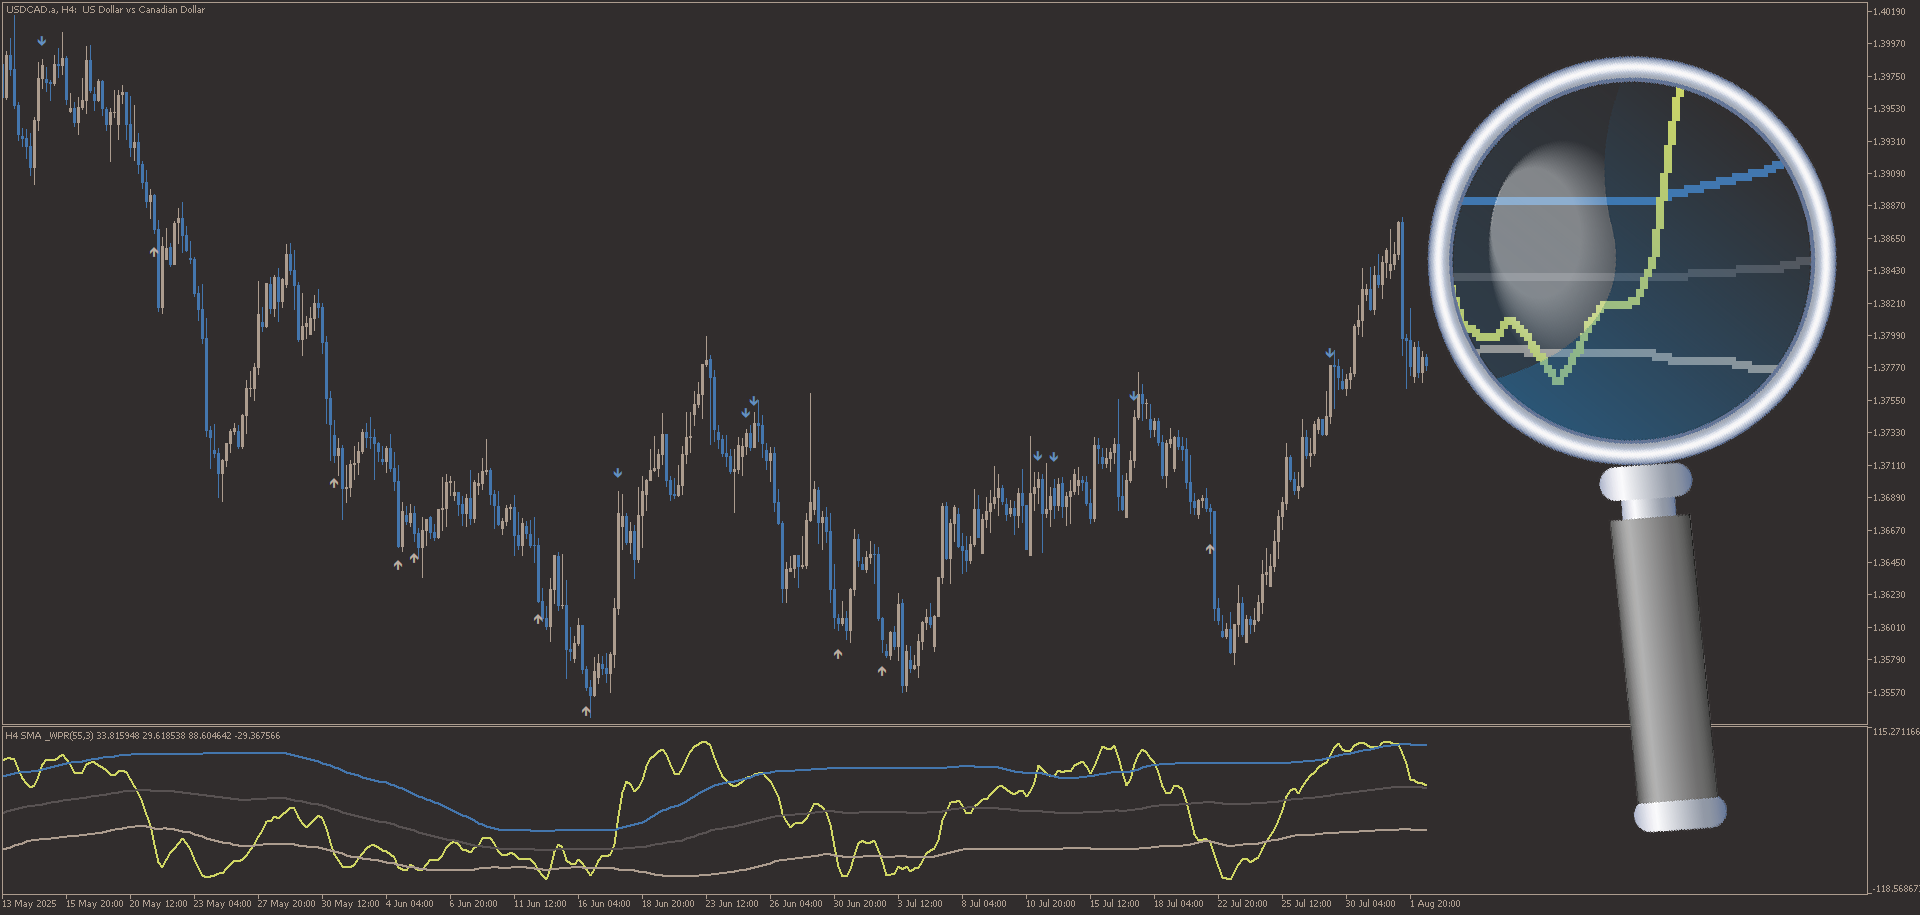This screenshot has width=1920, height=915.
Task: Click the 23 Jun 12:00 time label
Action: pyautogui.click(x=732, y=904)
